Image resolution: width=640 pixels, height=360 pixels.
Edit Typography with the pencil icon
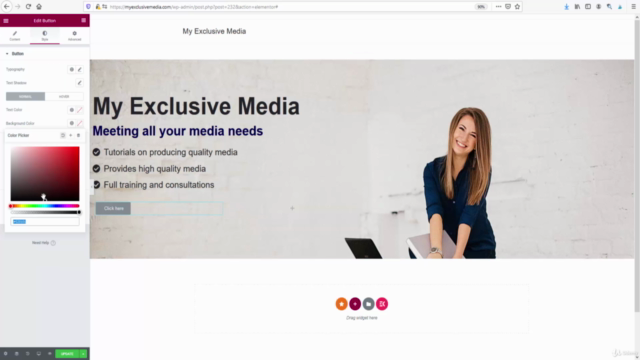tap(80, 69)
